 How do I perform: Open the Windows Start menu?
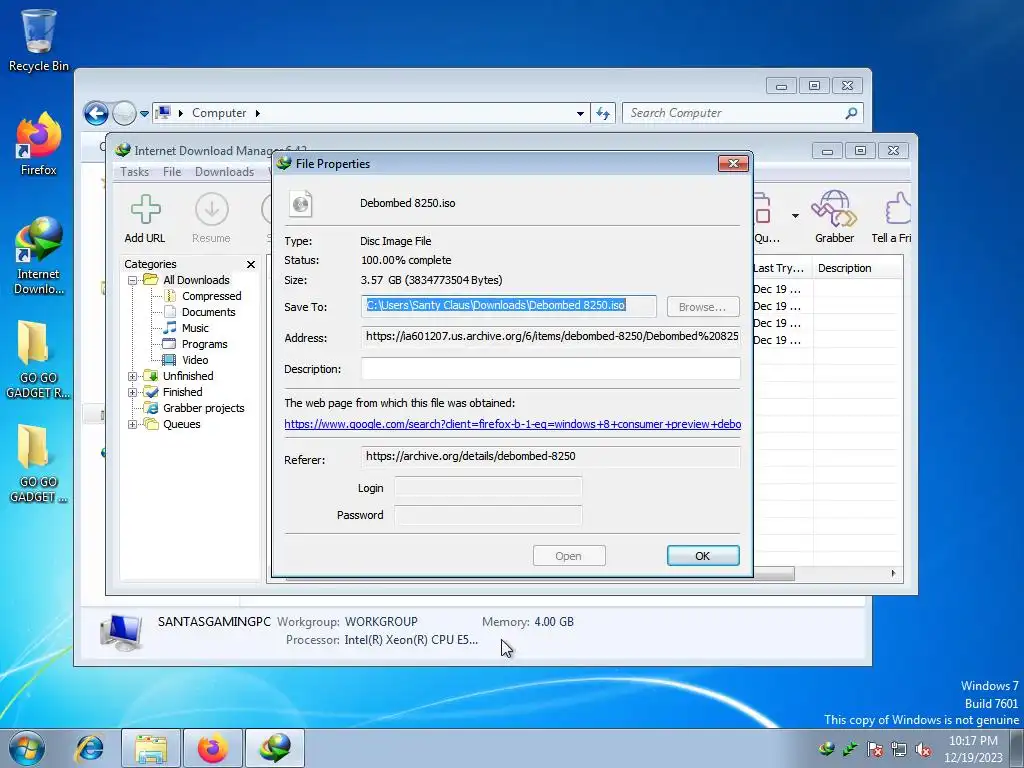pyautogui.click(x=27, y=748)
